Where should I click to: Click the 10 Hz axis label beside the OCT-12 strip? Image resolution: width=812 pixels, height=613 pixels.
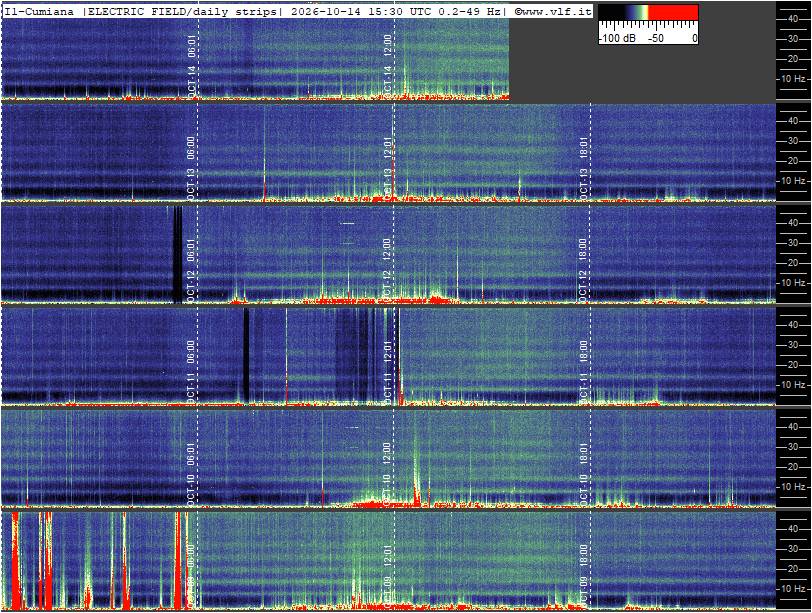coord(793,283)
